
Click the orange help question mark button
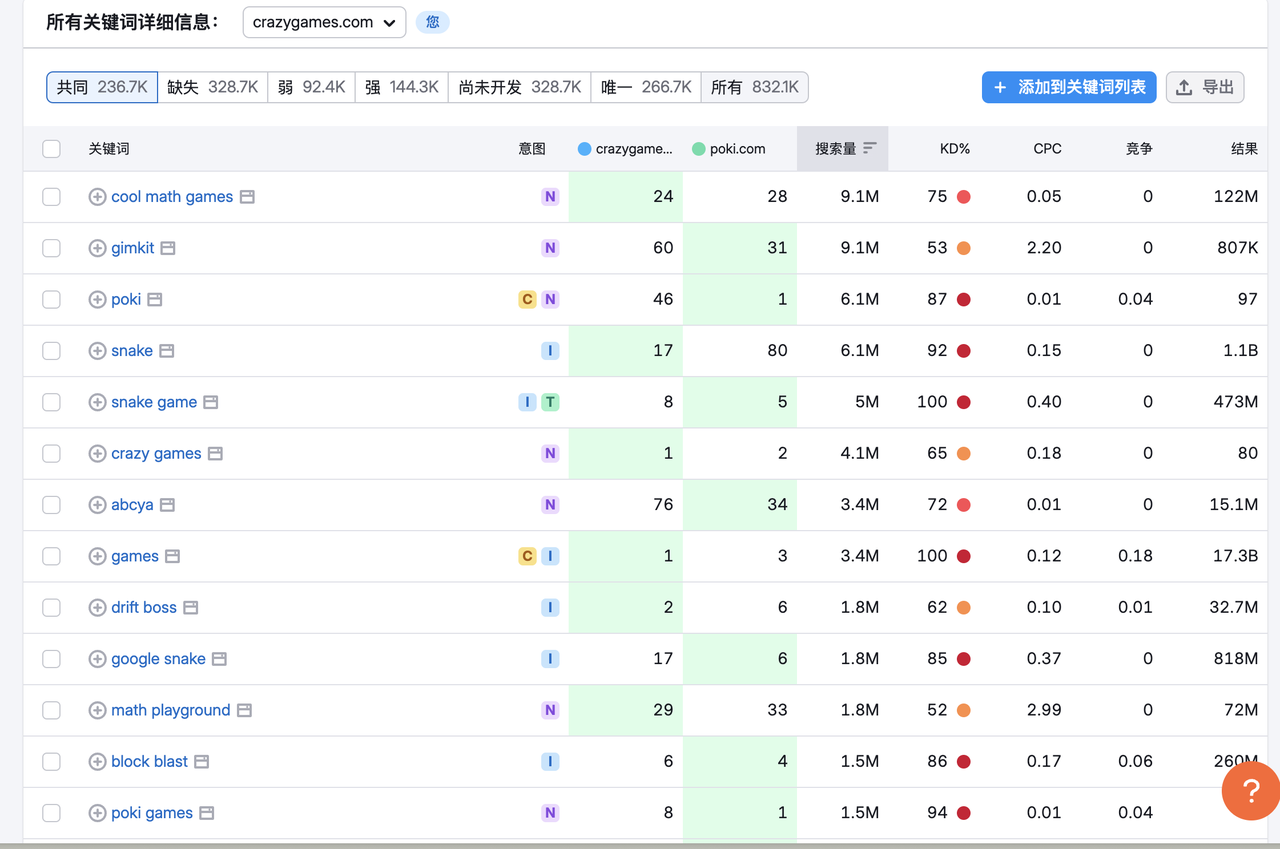(x=1250, y=791)
